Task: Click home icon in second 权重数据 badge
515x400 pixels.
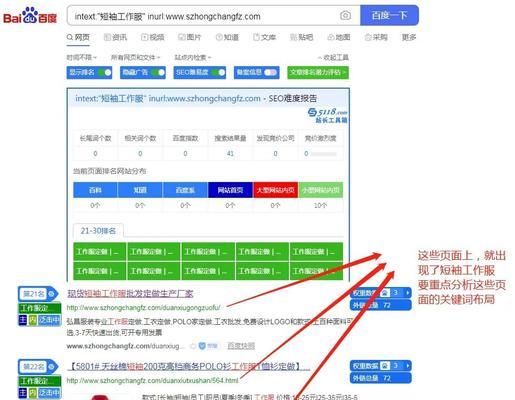Action: [x=385, y=366]
